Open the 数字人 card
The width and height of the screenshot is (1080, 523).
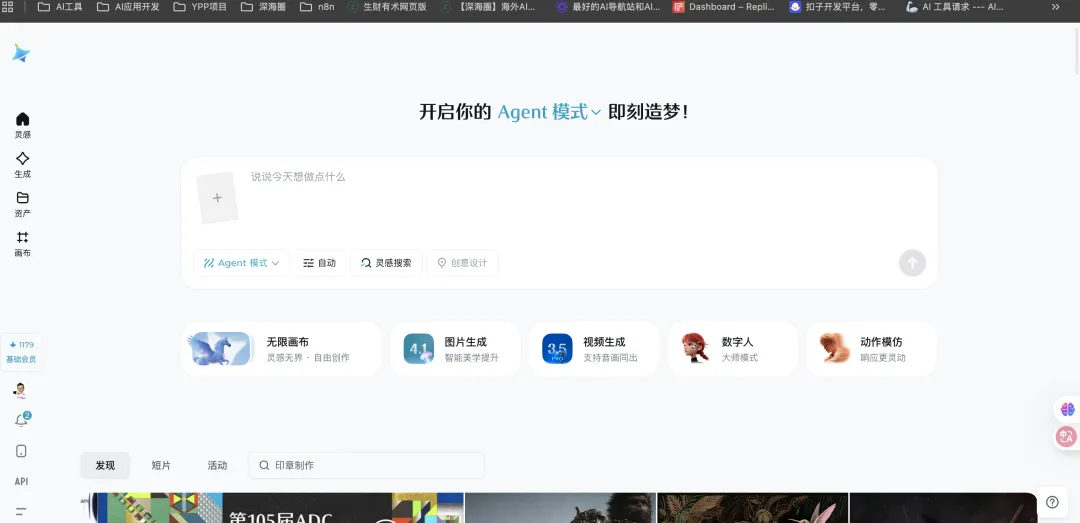click(733, 349)
